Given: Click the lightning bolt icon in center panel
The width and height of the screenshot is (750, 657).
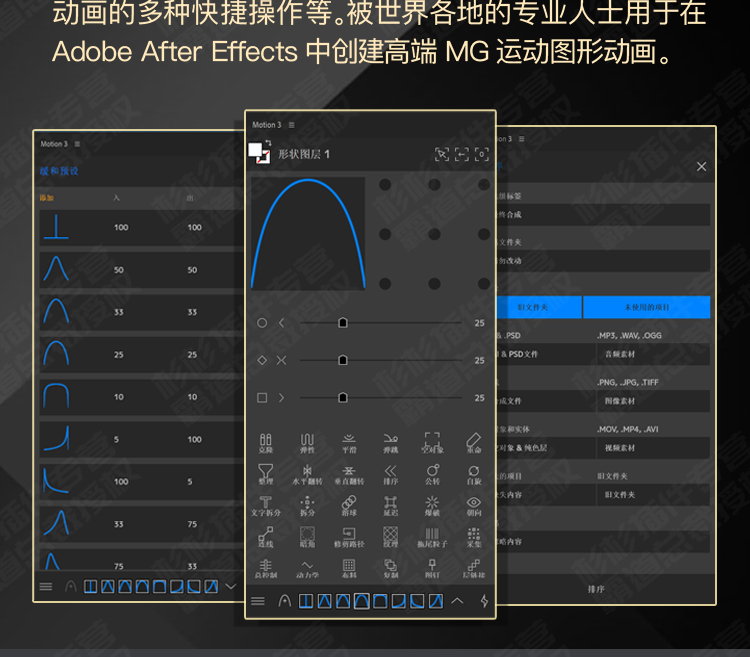Looking at the screenshot, I should [x=484, y=601].
